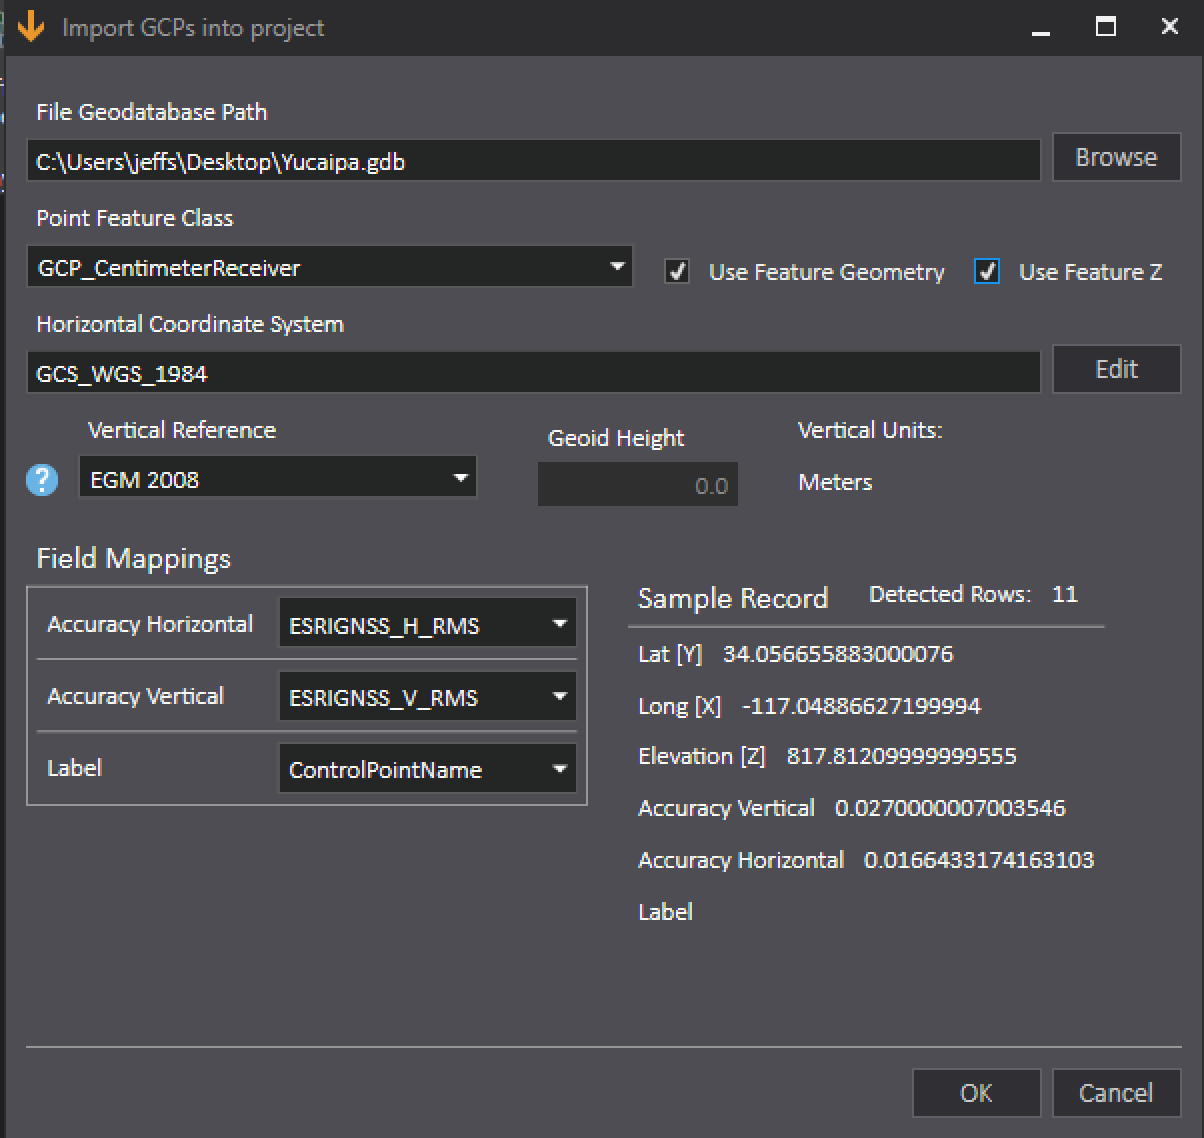1204x1138 pixels.
Task: Toggle the Use Feature Geometry checkbox
Action: click(677, 272)
